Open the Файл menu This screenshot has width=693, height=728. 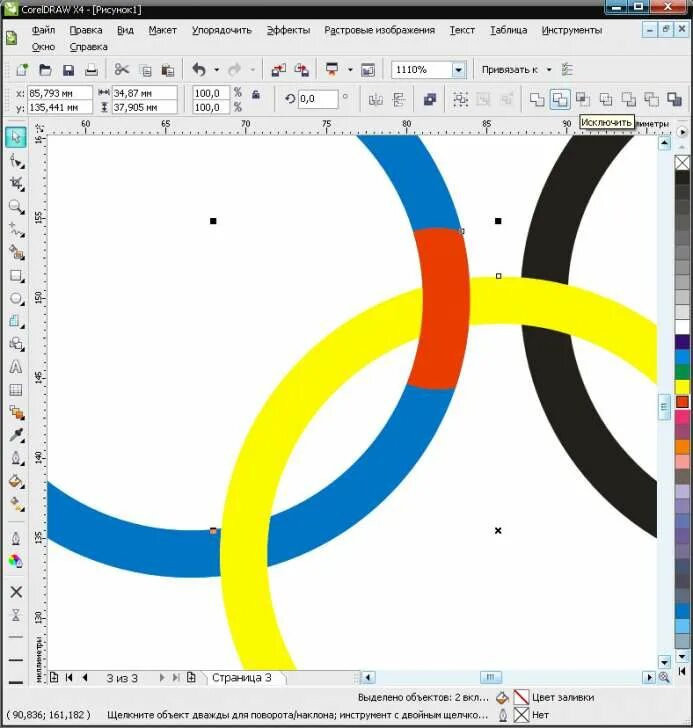pyautogui.click(x=43, y=30)
